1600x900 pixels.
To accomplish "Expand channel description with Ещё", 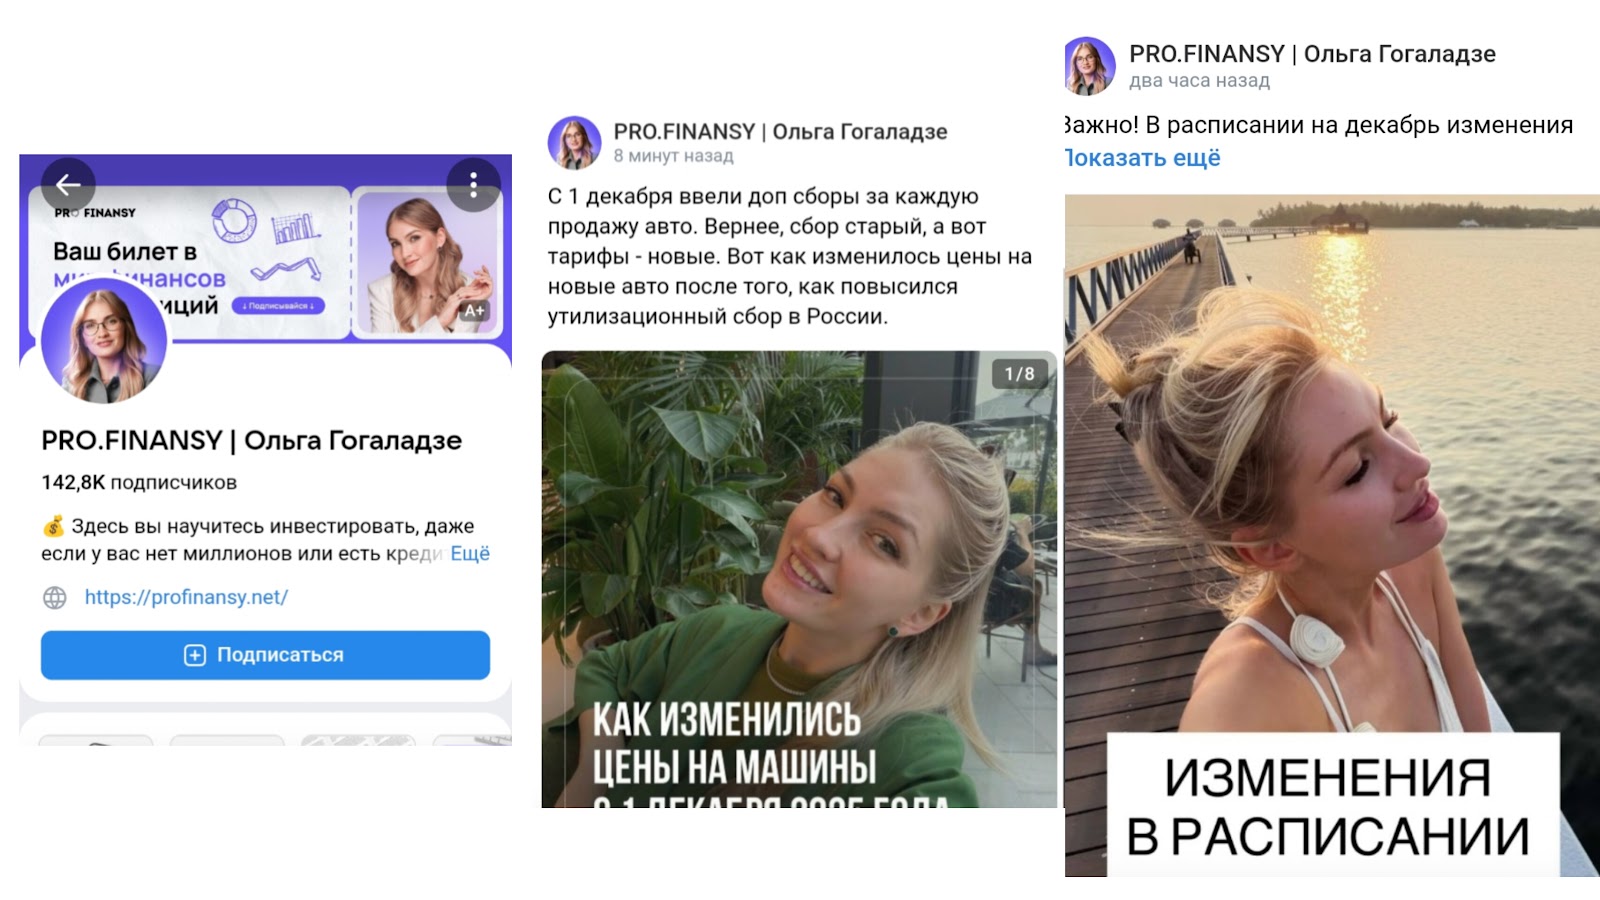I will [470, 554].
